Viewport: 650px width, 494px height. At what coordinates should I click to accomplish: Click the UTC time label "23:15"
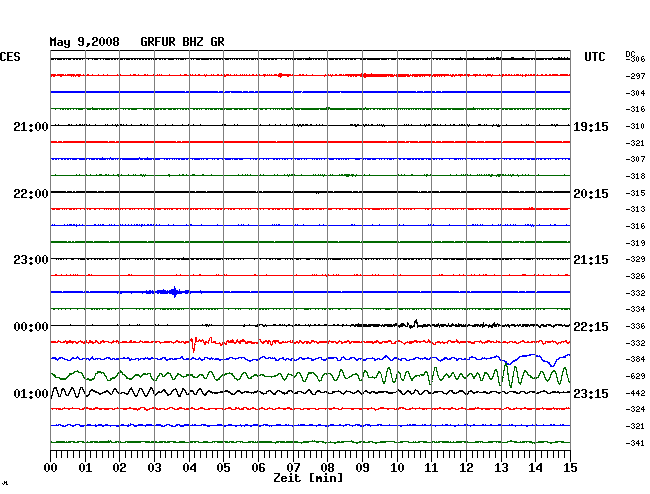pos(591,394)
